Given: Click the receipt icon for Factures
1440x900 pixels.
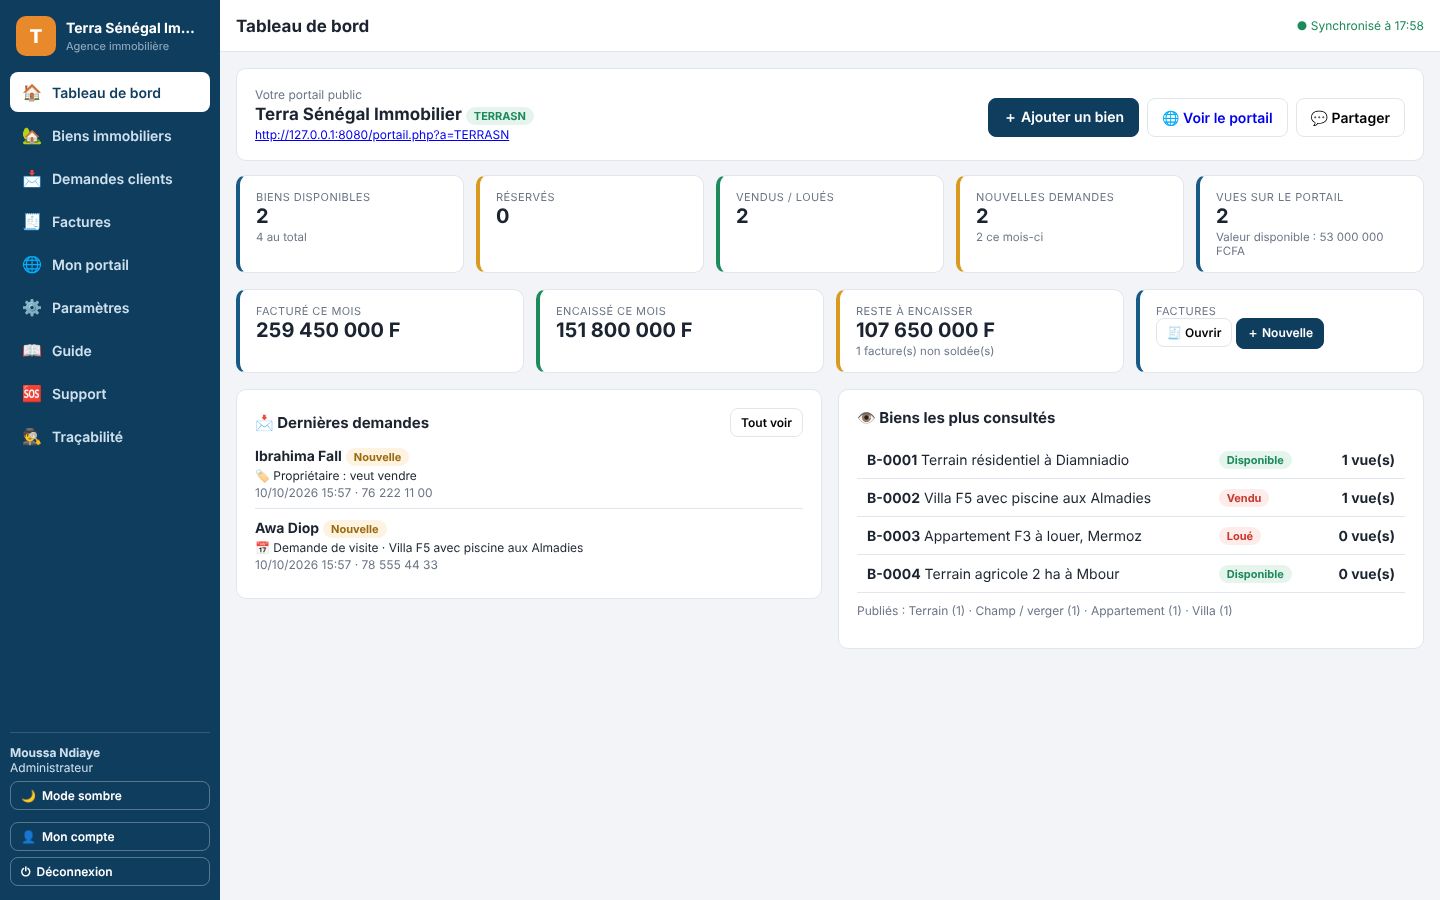Looking at the screenshot, I should [x=32, y=222].
